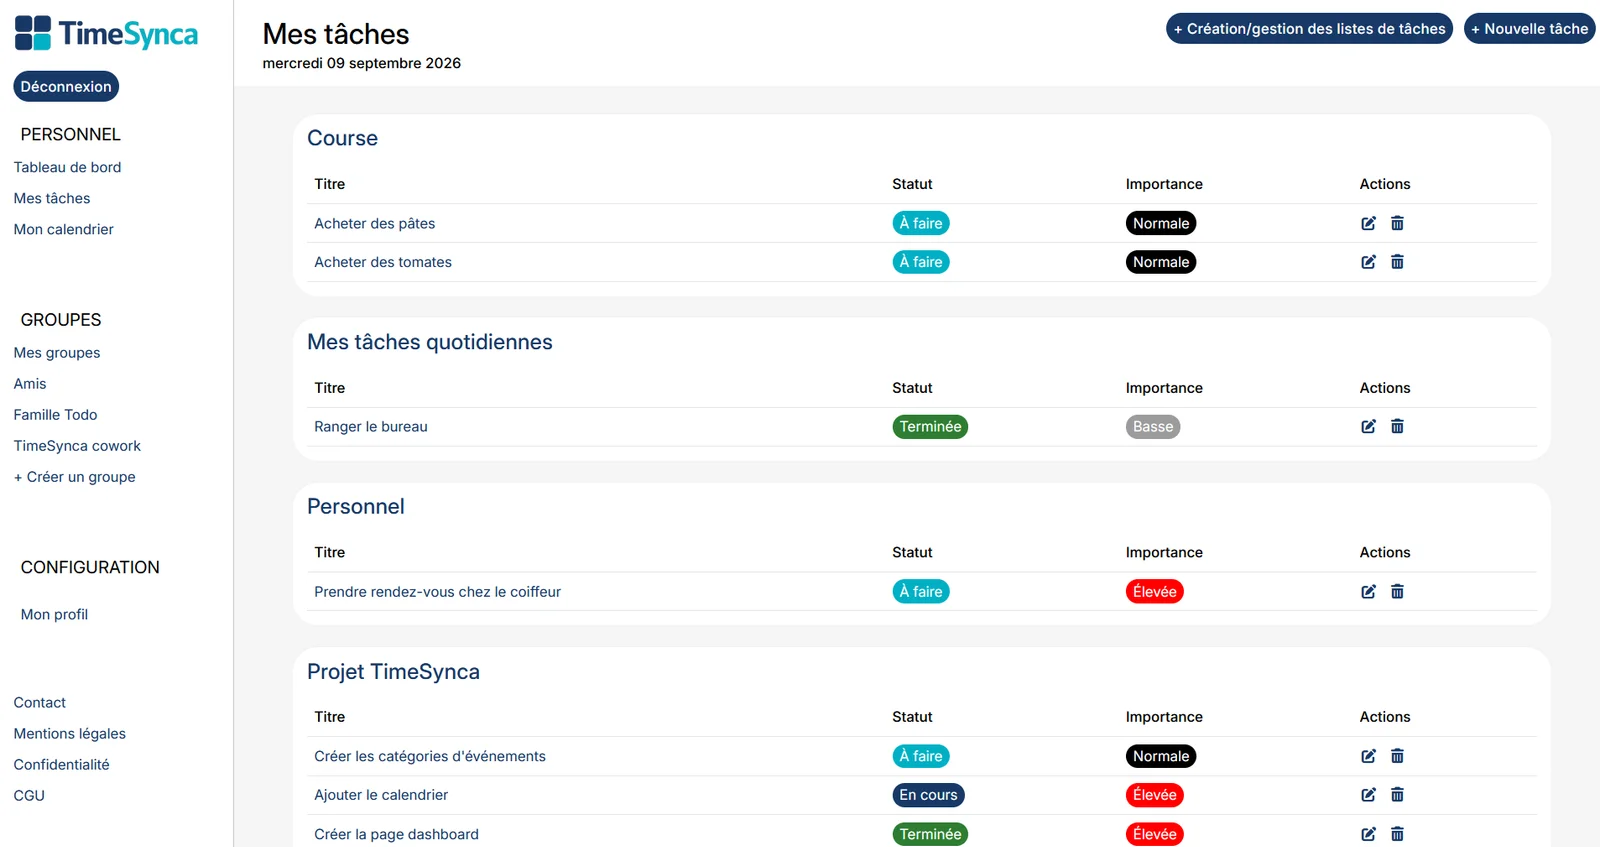Select 'Mes tâches' in sidebar
The width and height of the screenshot is (1600, 847).
(52, 198)
